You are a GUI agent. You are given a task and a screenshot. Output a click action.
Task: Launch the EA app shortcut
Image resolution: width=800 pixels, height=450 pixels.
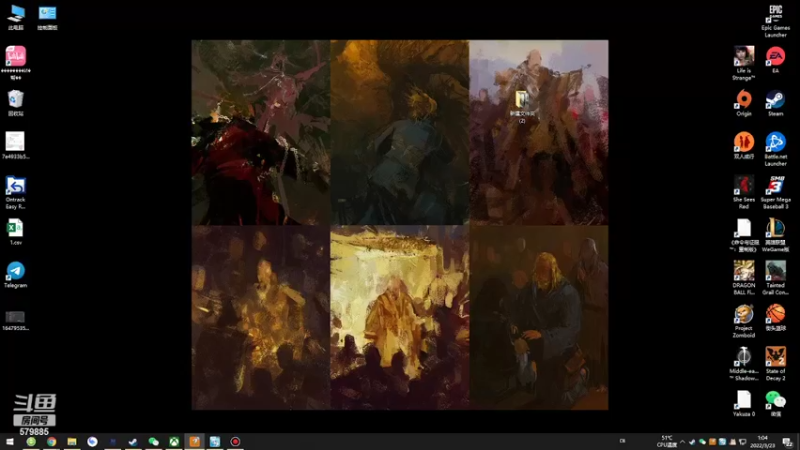tap(775, 60)
